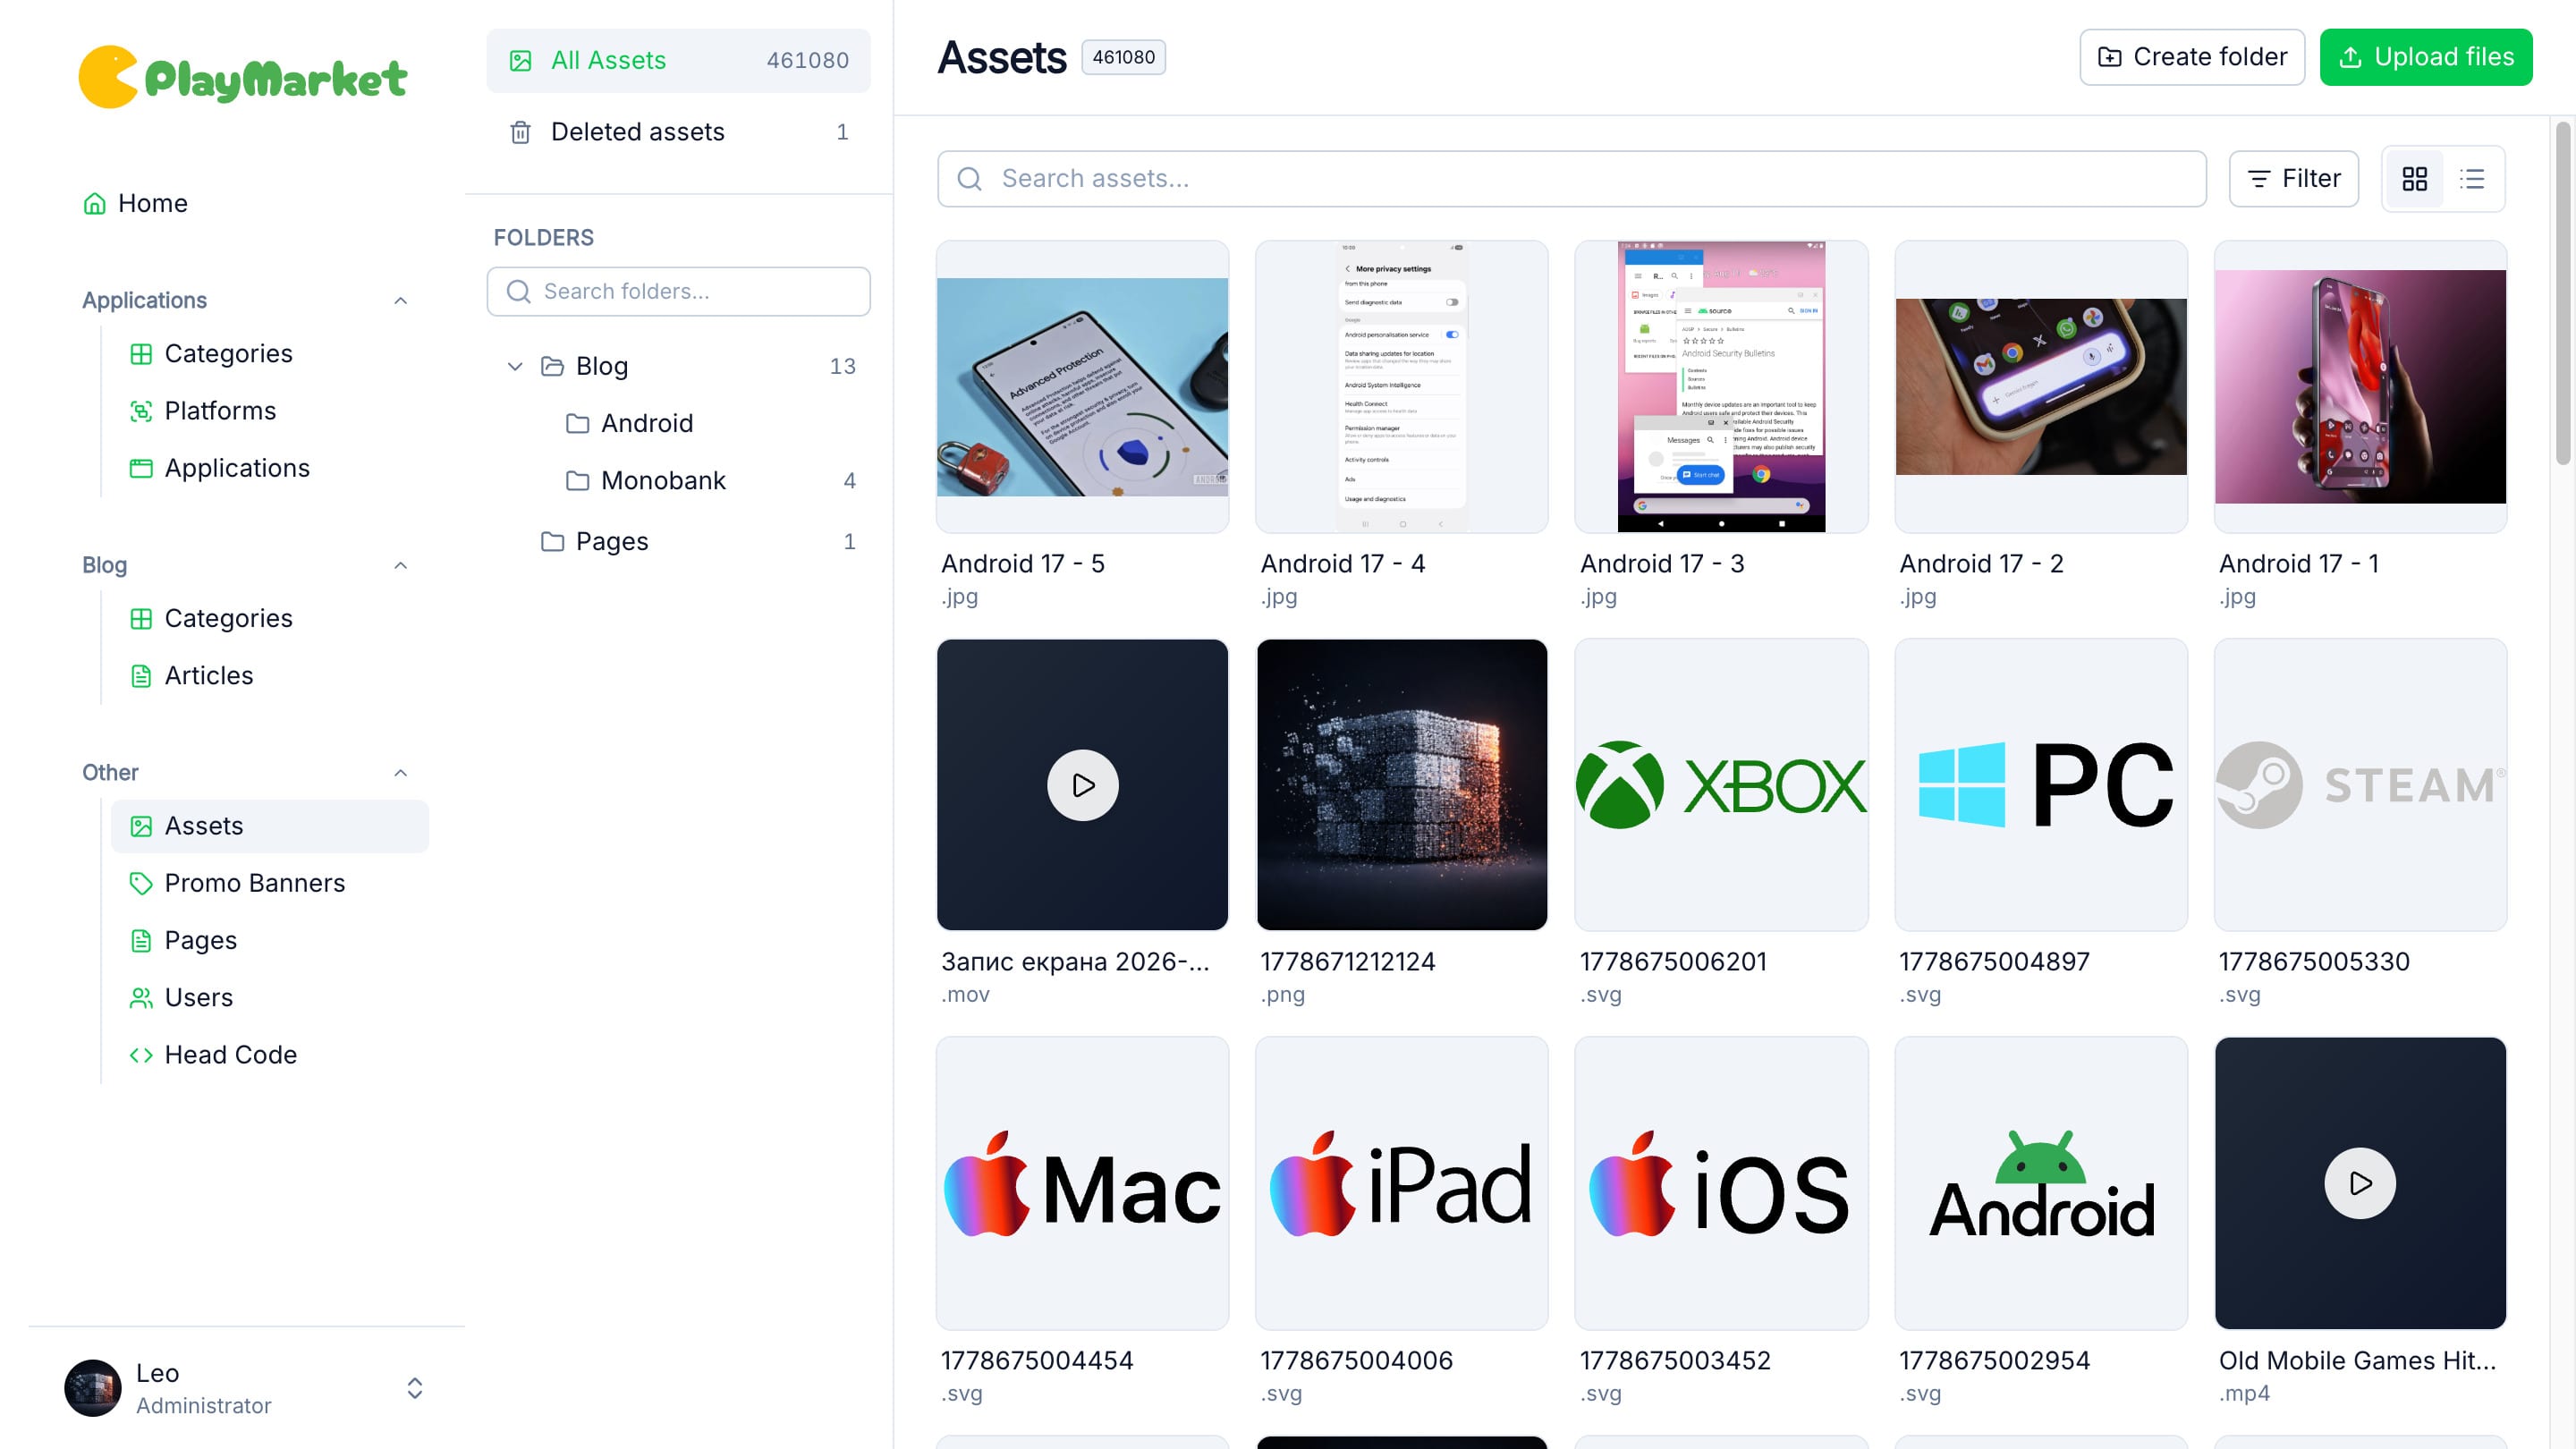Collapse the Applications section
2576x1449 pixels.
tap(401, 300)
